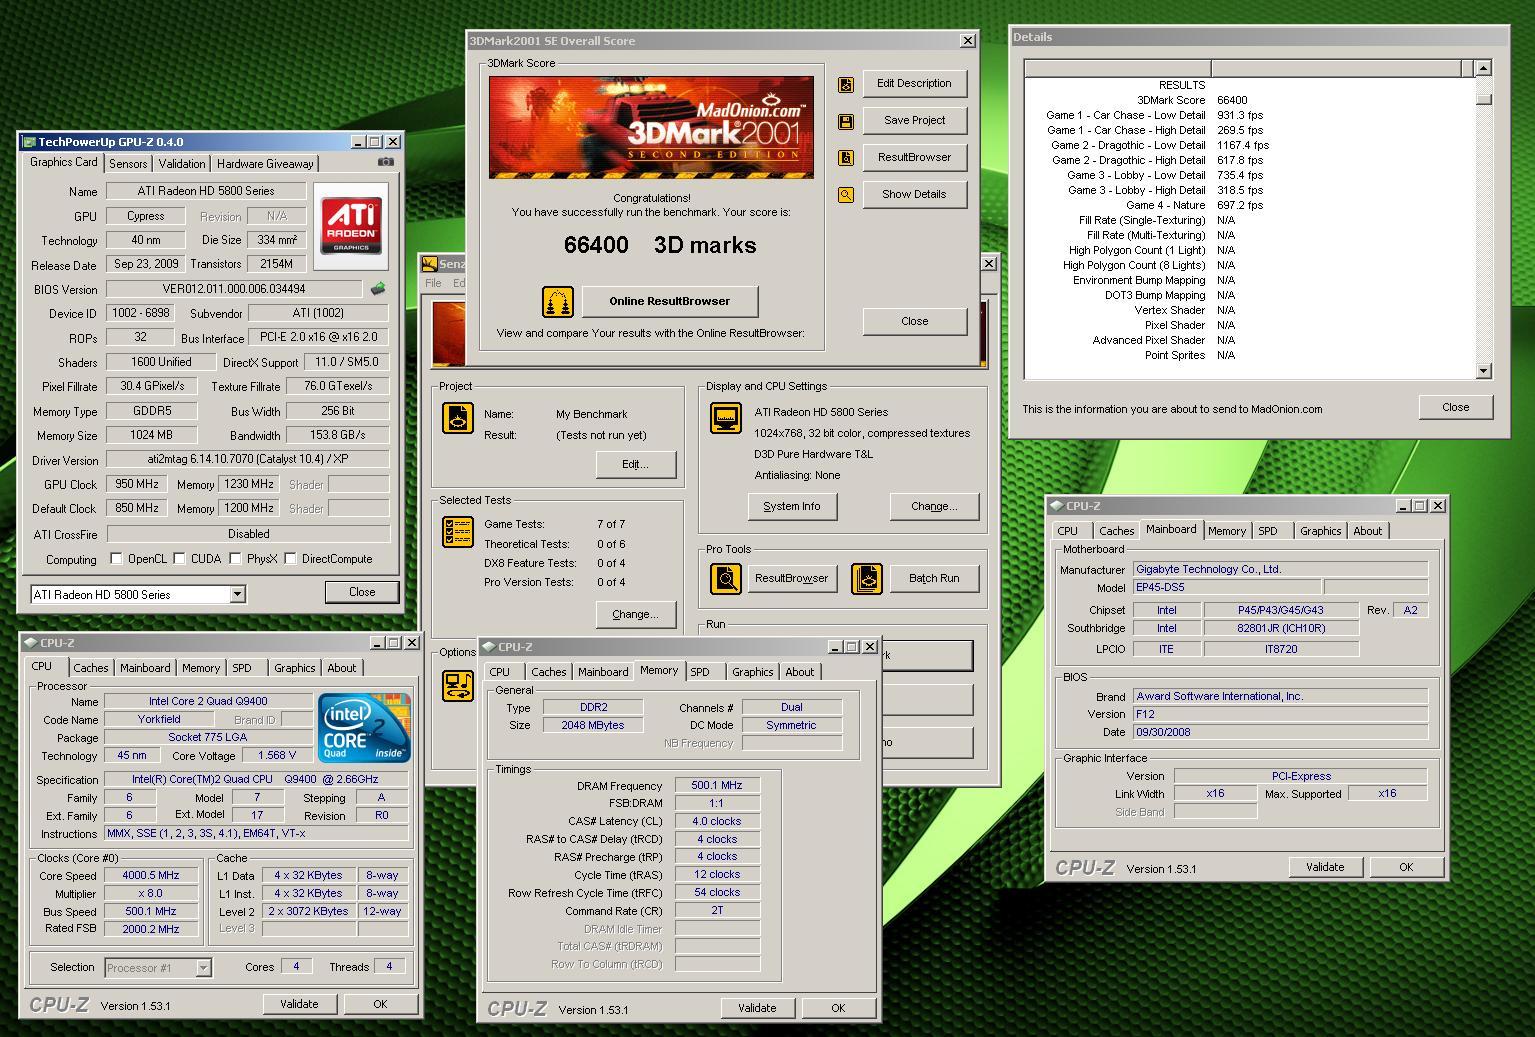Open the Hardware Giveaway tab in GPU-Z
Viewport: 1535px width, 1037px height.
pos(265,164)
